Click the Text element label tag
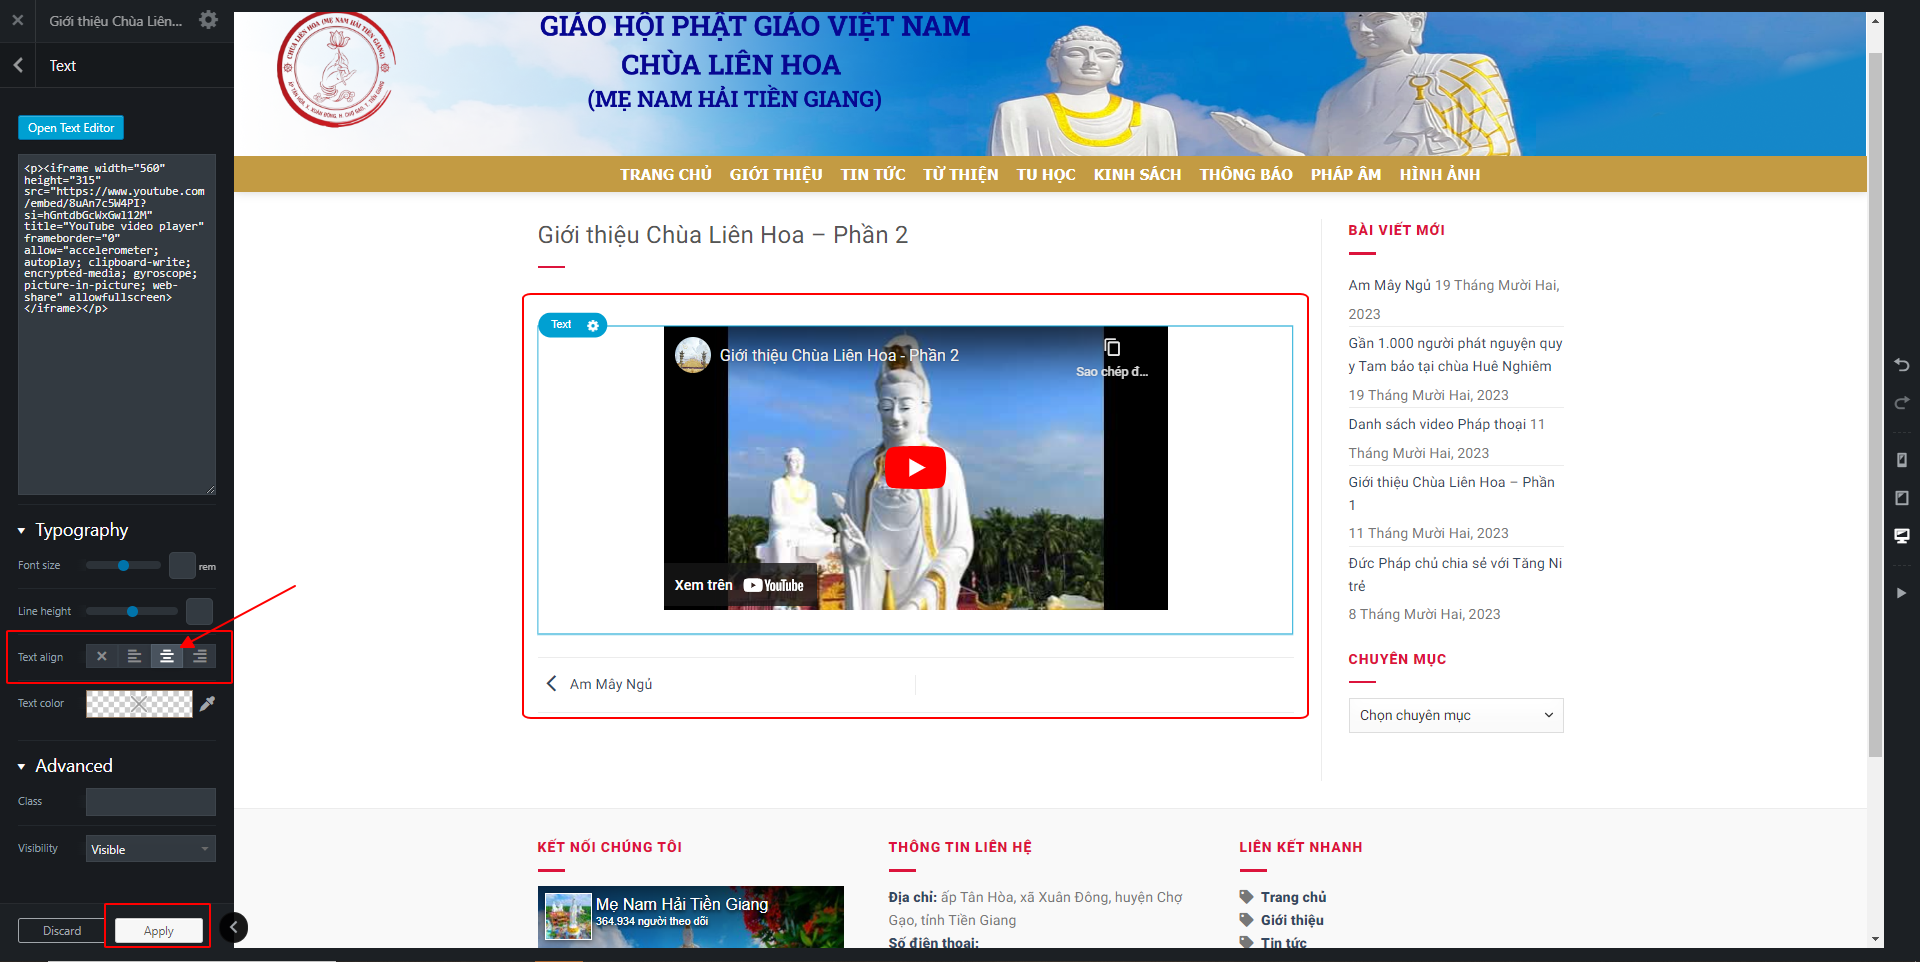The height and width of the screenshot is (962, 1920). pos(561,325)
